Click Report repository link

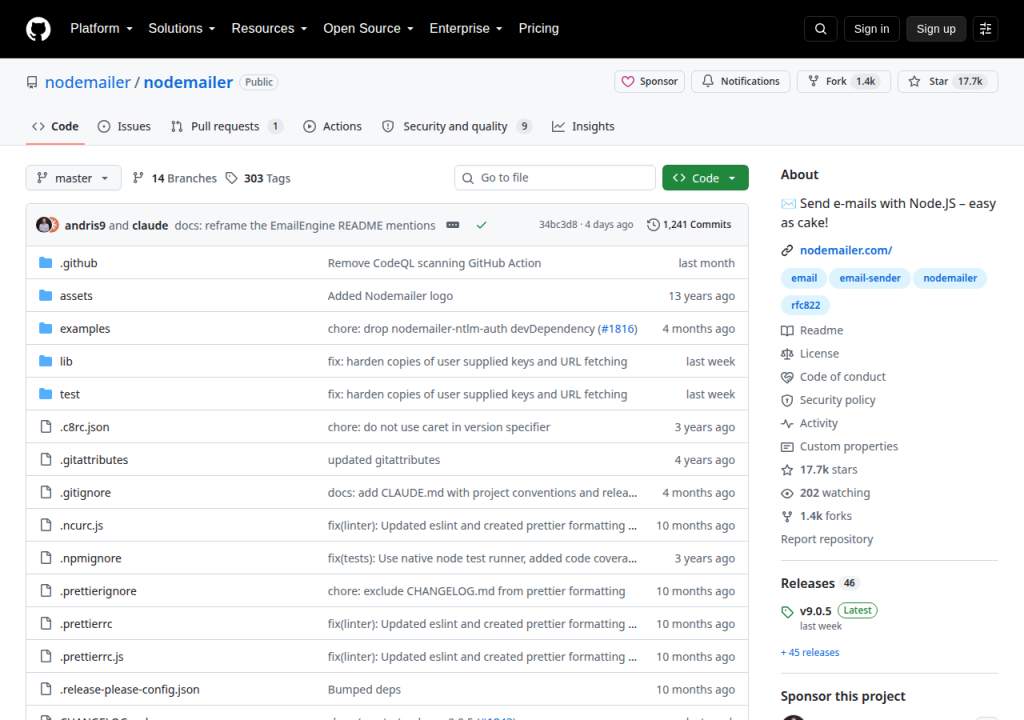(827, 539)
